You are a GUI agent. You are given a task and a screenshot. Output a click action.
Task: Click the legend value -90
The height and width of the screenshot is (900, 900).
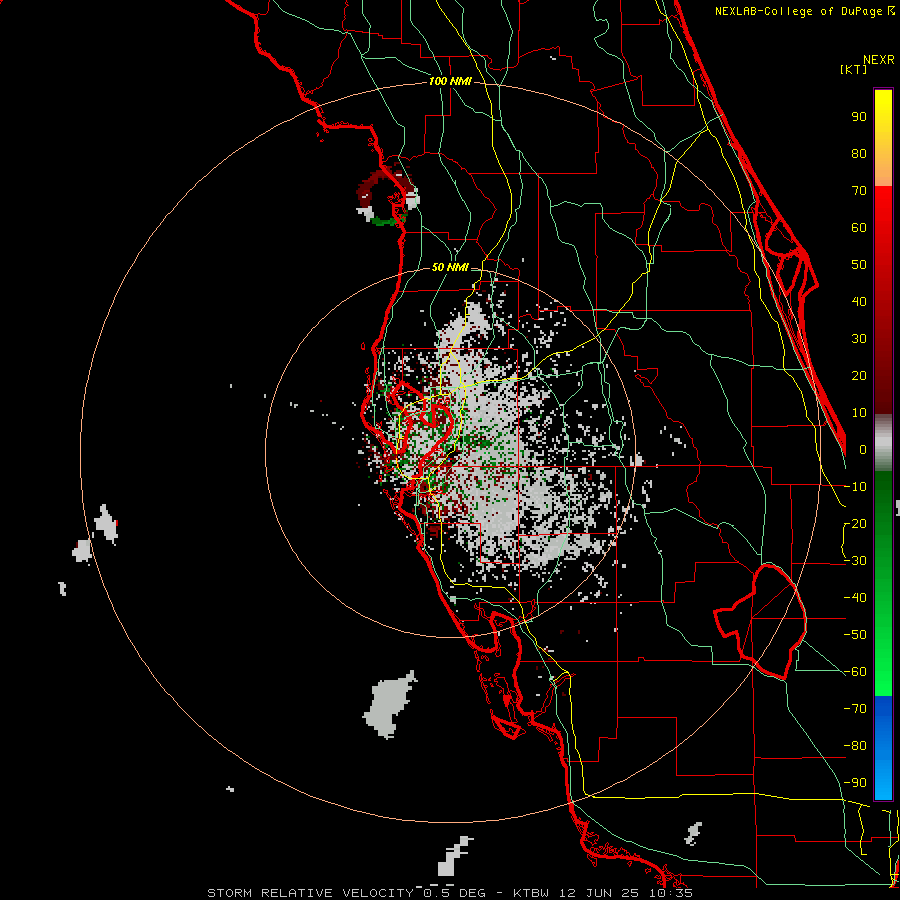(x=855, y=783)
